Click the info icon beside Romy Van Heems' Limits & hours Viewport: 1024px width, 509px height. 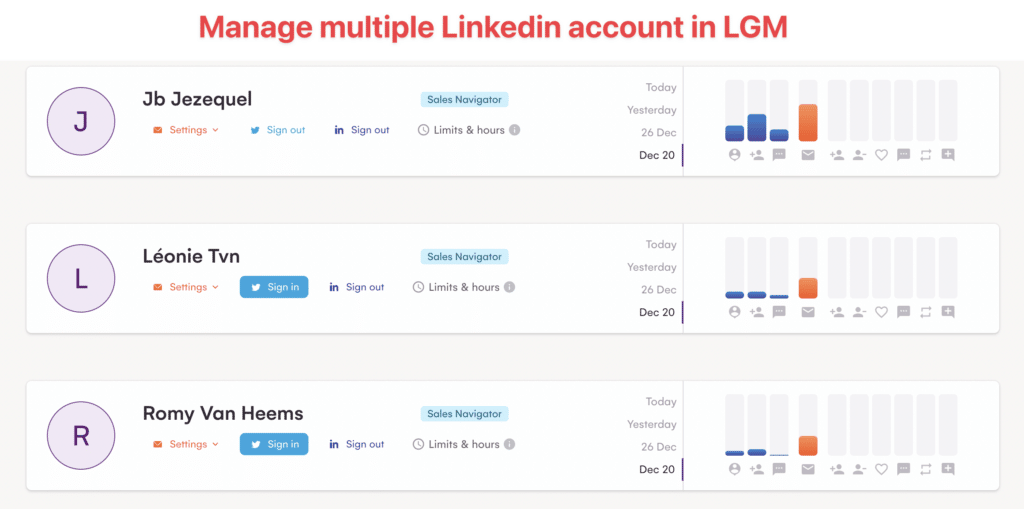pyautogui.click(x=509, y=444)
